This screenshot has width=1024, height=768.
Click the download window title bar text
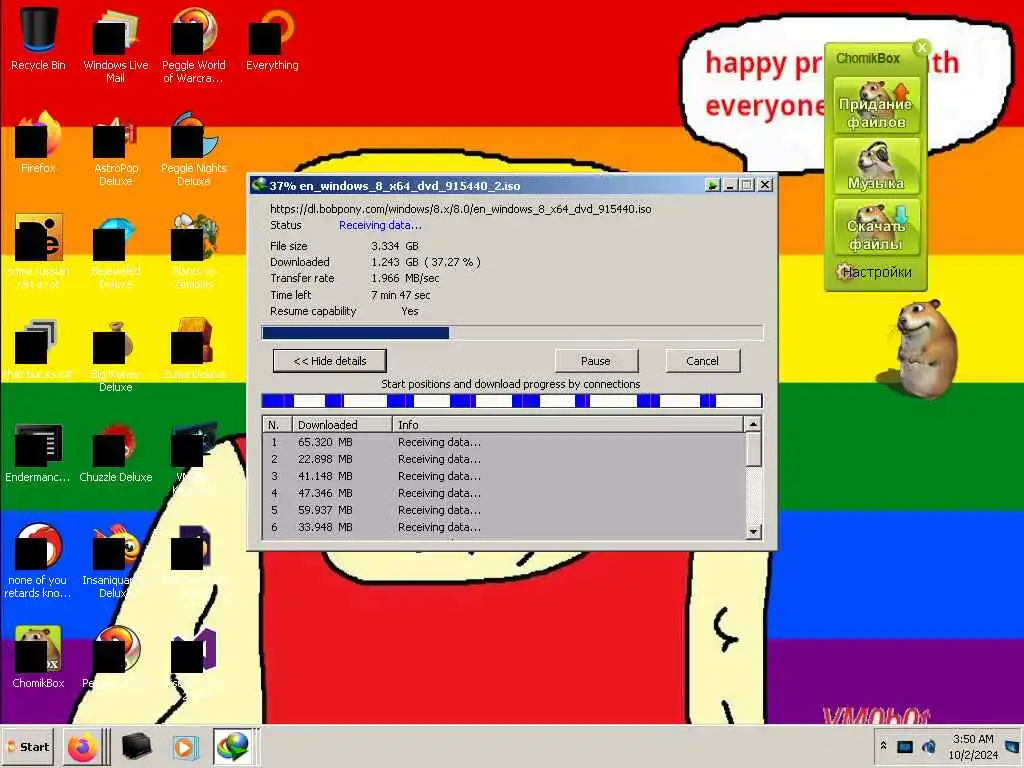pyautogui.click(x=394, y=185)
